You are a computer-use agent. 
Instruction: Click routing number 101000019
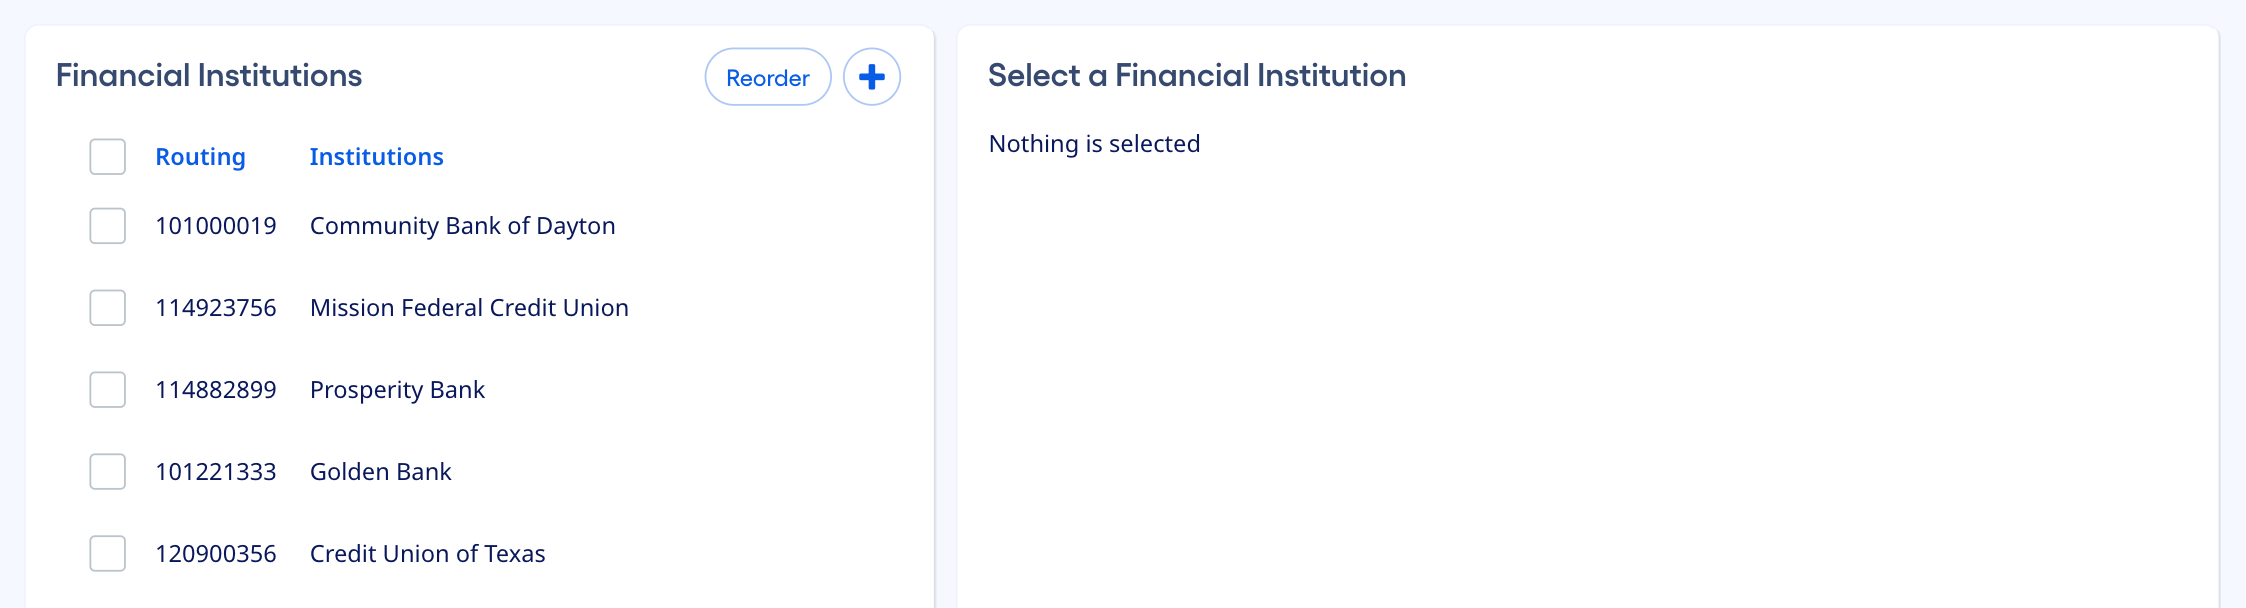click(x=217, y=226)
